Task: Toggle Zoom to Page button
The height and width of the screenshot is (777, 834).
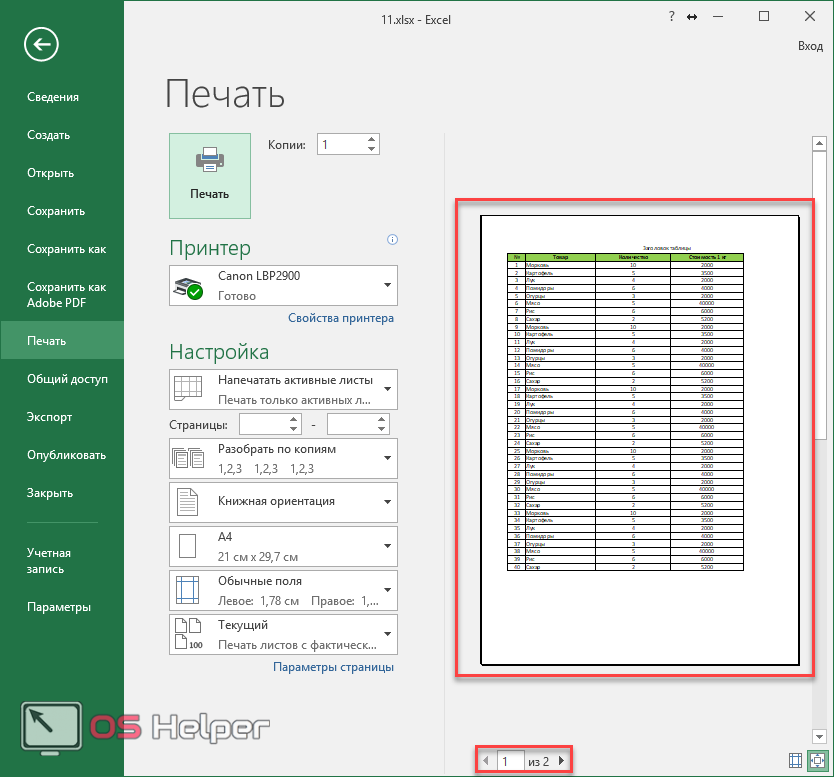Action: [818, 761]
